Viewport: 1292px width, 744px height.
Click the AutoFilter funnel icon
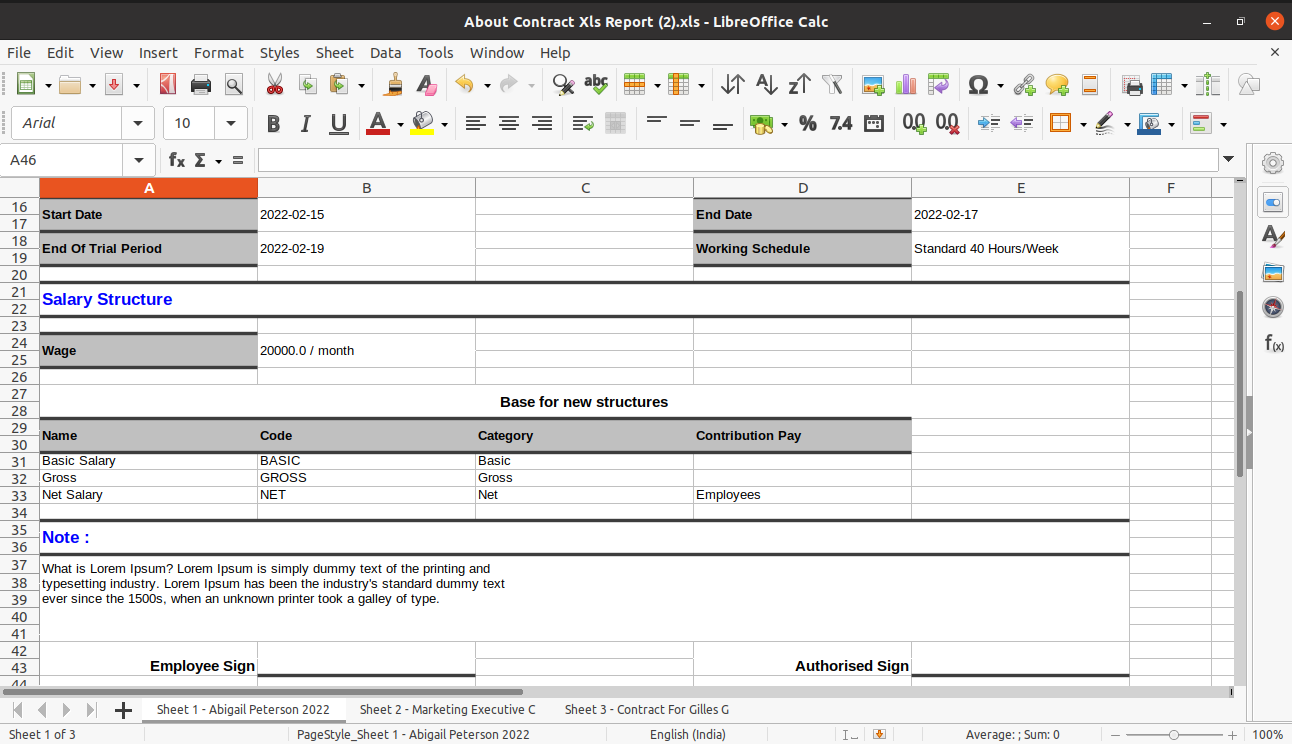[833, 85]
